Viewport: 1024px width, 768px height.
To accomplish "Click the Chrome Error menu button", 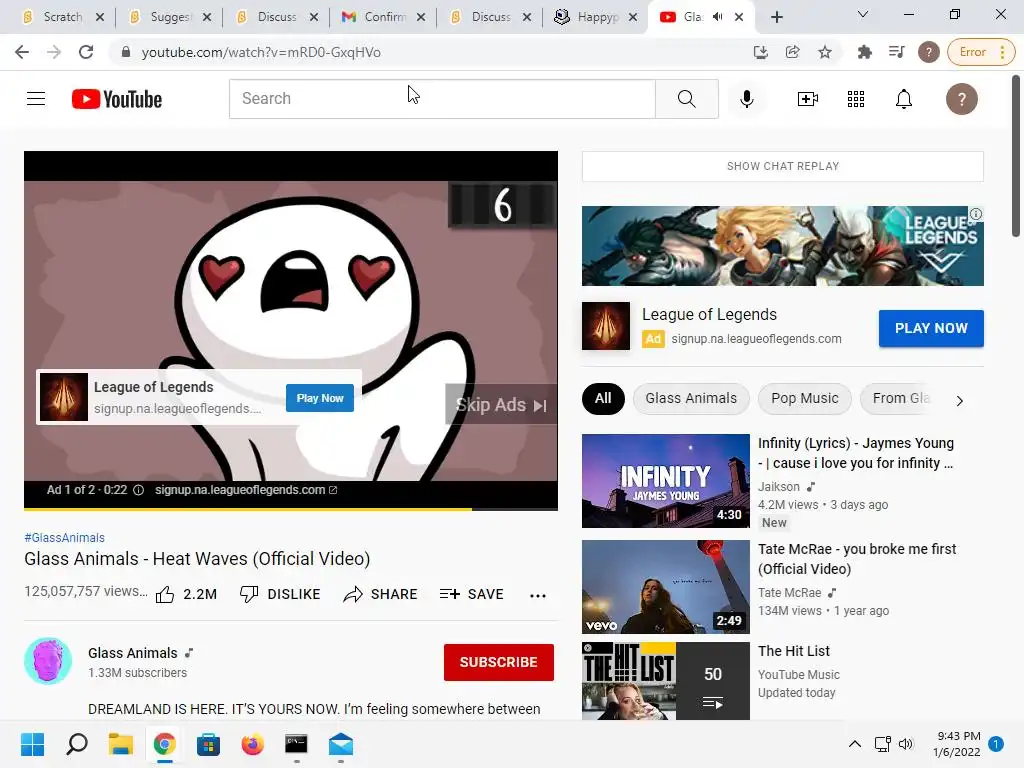I will [981, 52].
